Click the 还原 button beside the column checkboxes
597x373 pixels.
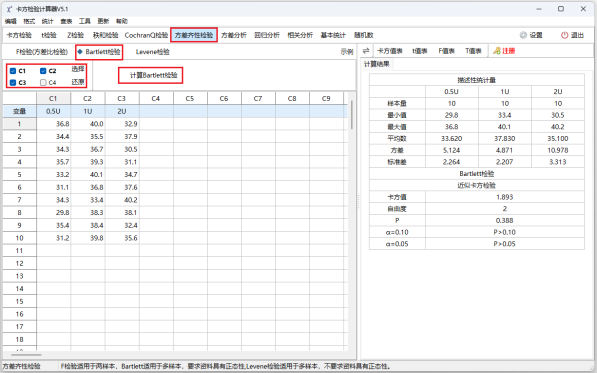pos(78,82)
